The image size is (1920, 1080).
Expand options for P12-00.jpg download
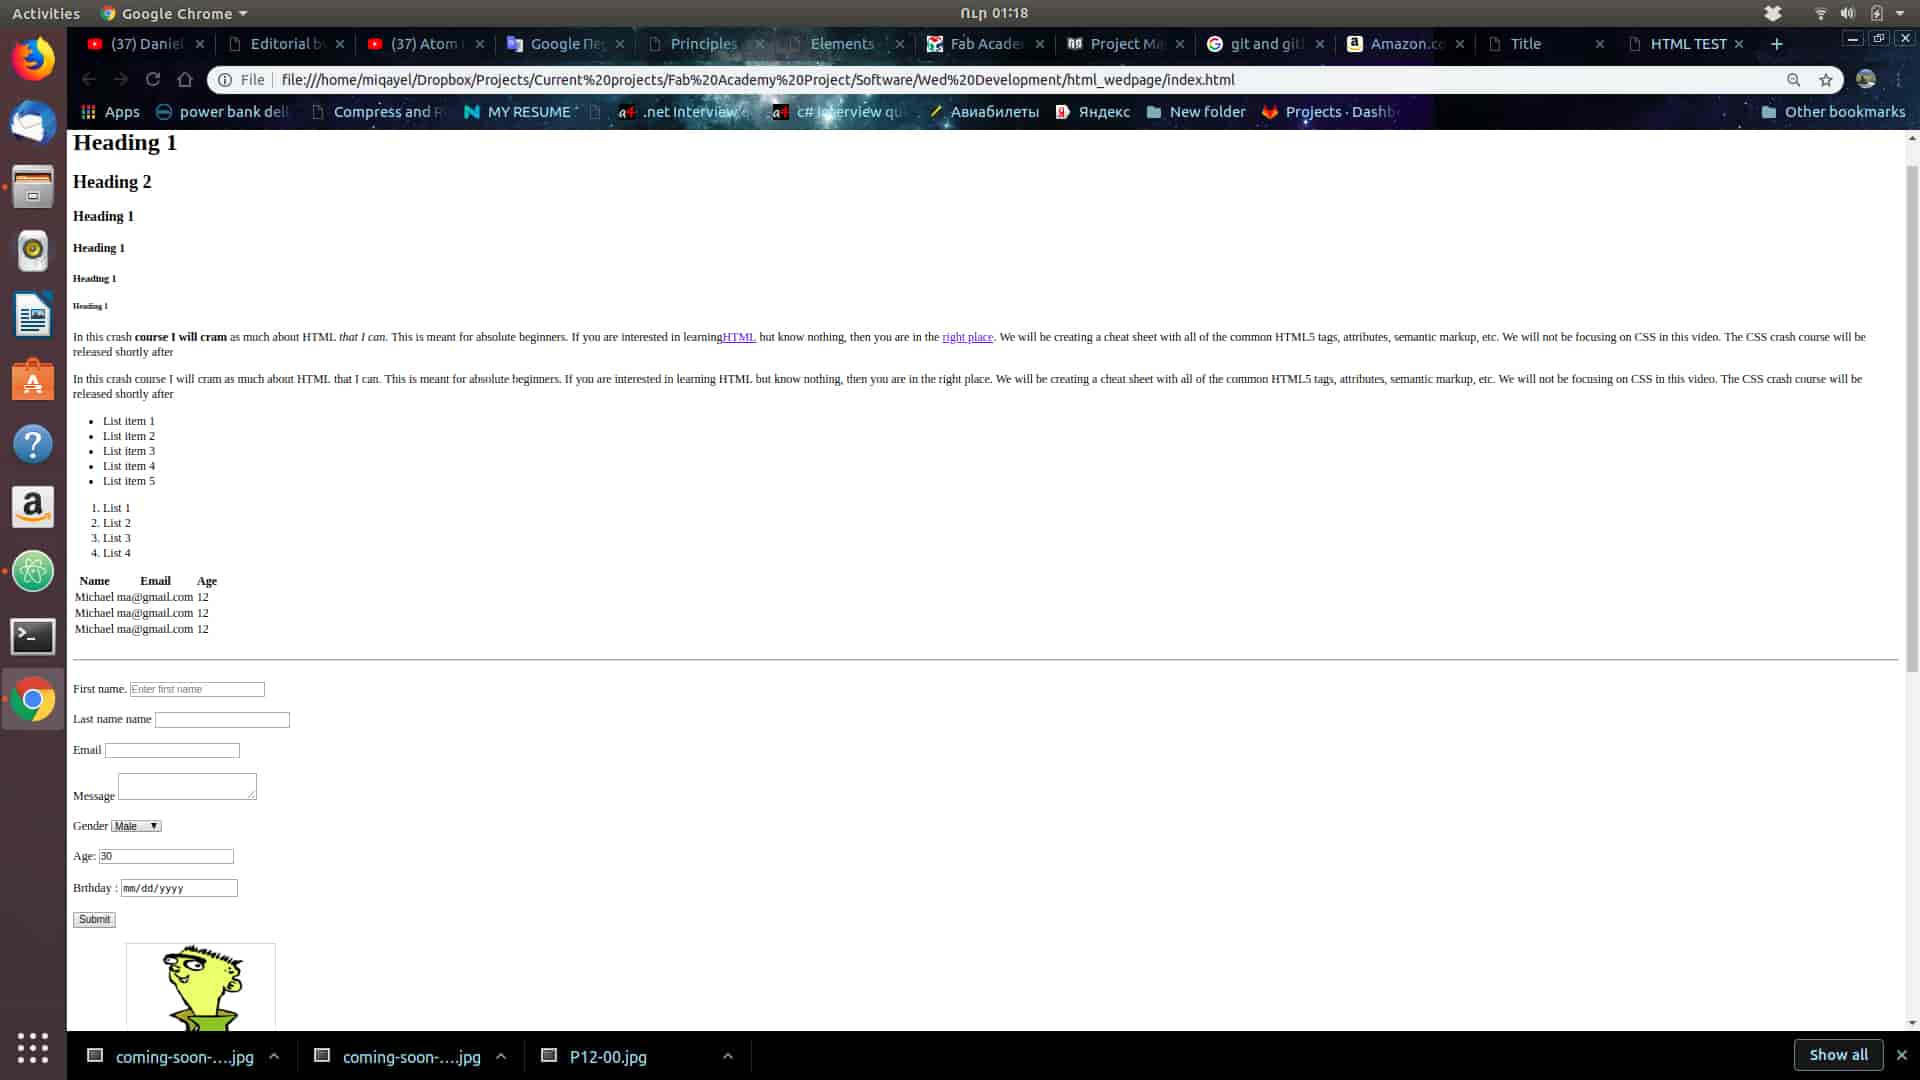point(728,1056)
